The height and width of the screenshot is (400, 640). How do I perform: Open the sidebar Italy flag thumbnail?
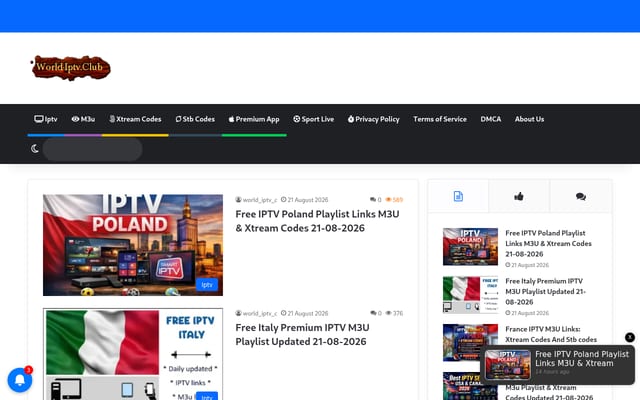(470, 295)
